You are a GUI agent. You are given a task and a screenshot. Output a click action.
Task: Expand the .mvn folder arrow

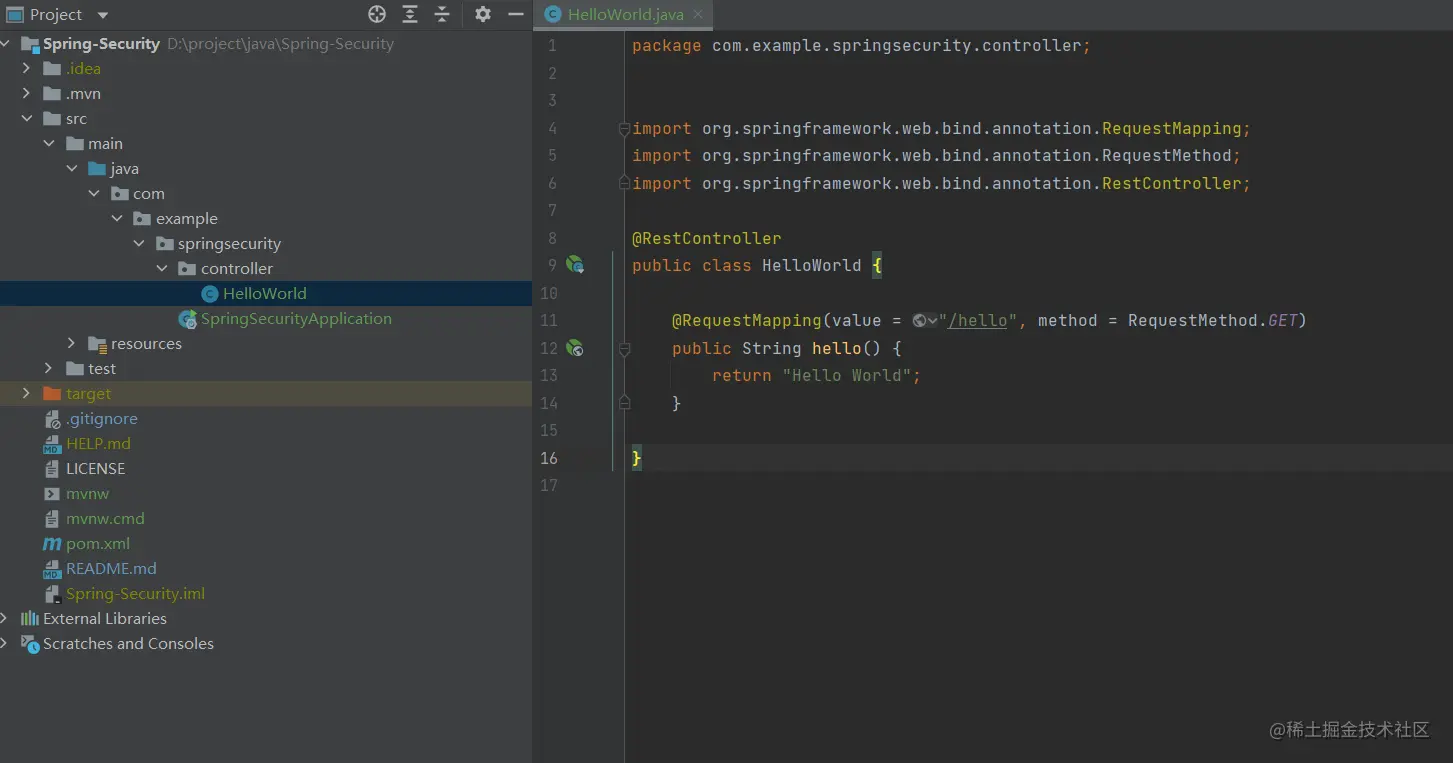tap(27, 94)
